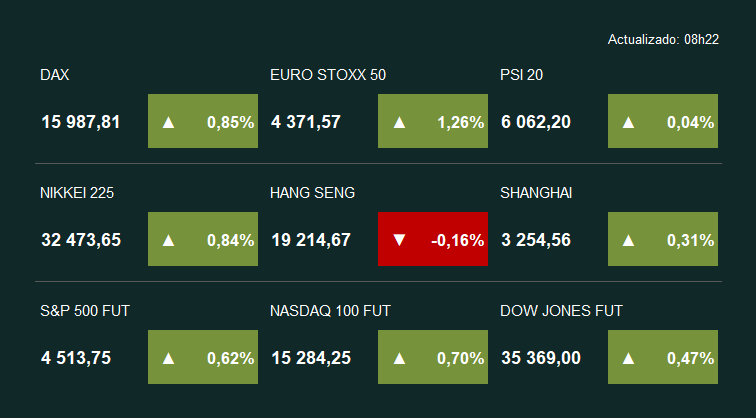Open the EURO STOXX 50 title link
This screenshot has width=756, height=418.
[328, 75]
